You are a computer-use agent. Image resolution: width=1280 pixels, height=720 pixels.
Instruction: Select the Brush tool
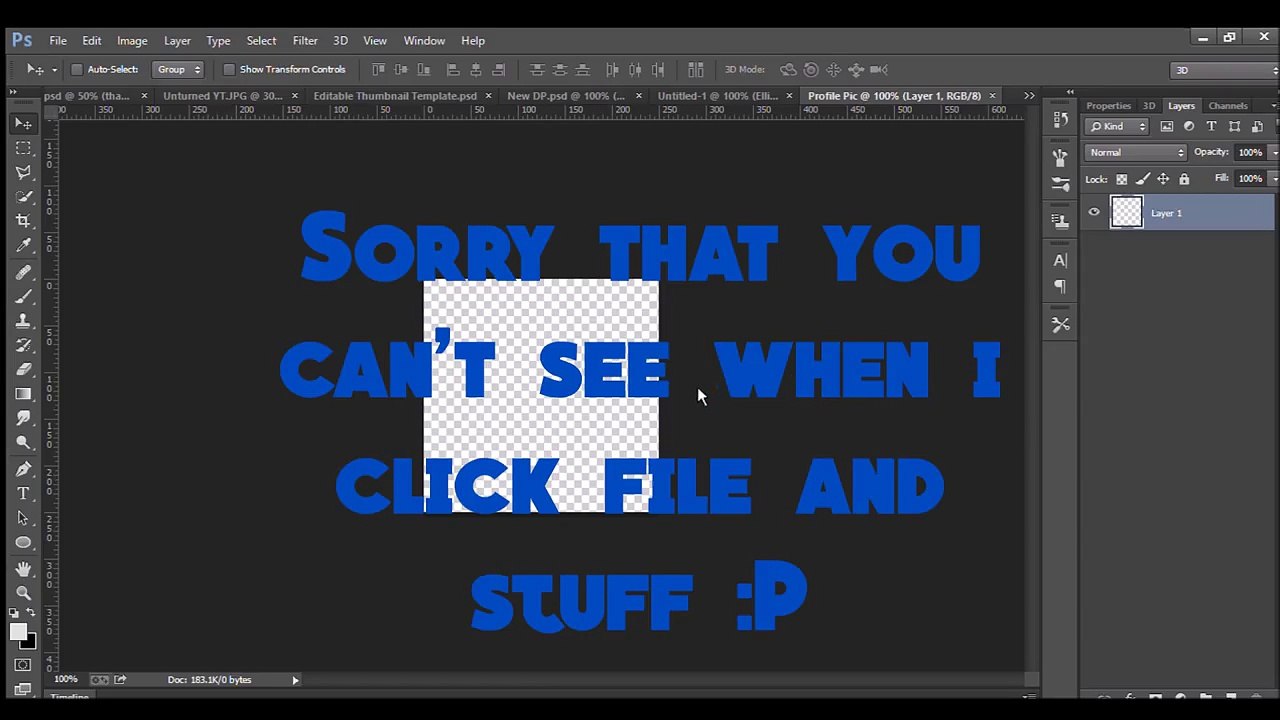23,296
